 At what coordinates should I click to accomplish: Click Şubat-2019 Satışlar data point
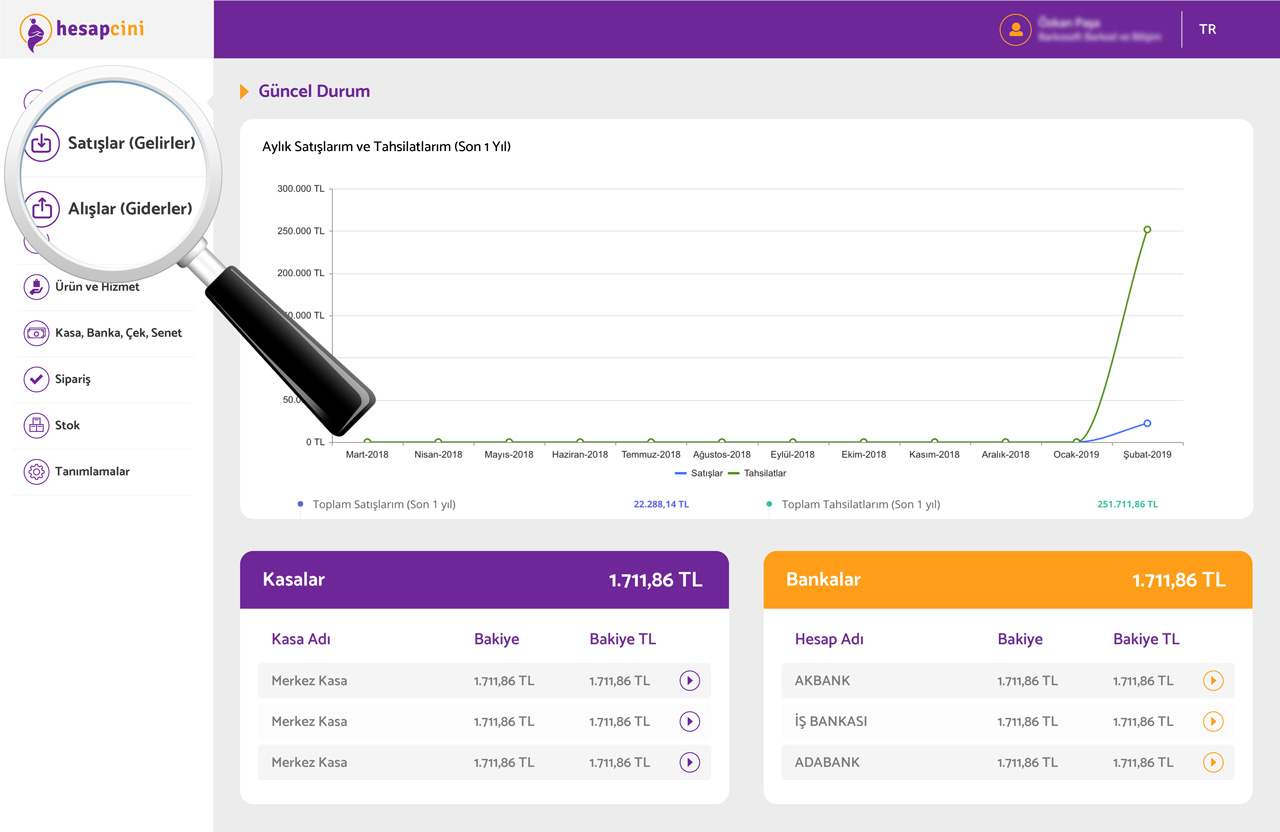pos(1147,423)
